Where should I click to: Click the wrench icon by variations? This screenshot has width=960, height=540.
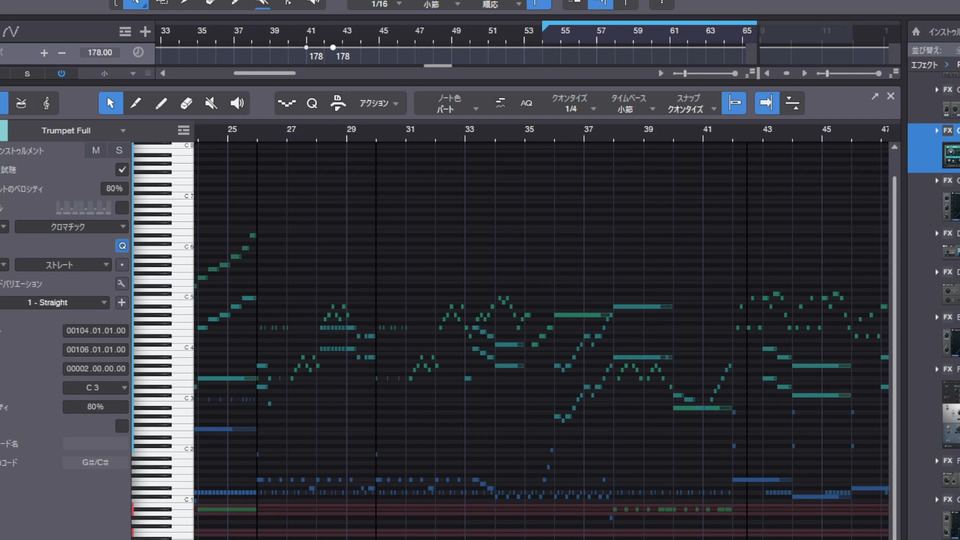(121, 283)
